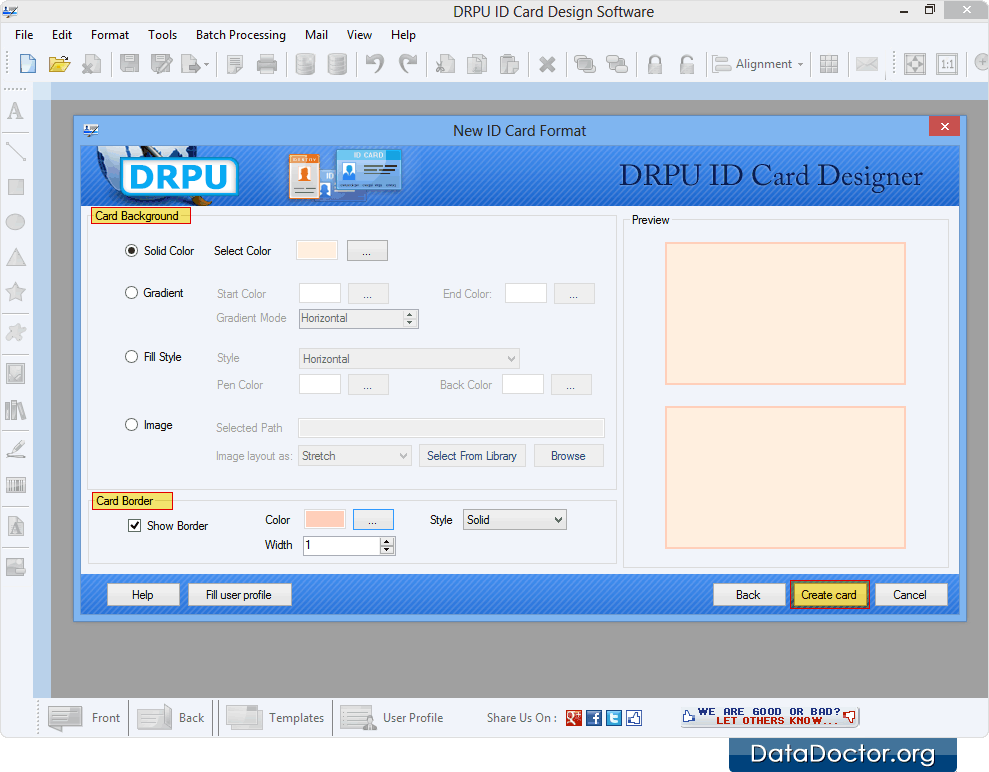Viewport: 989px width, 772px height.
Task: Open the File menu
Action: 24,35
